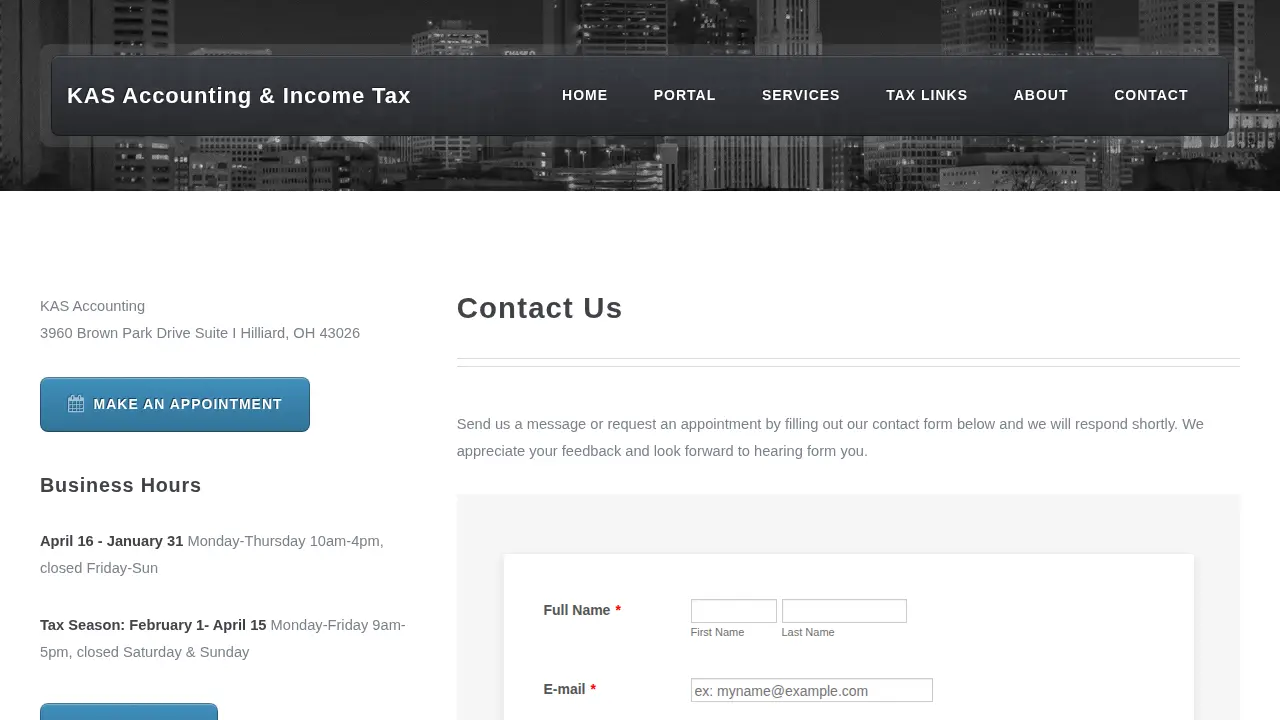Screen dimensions: 1280x720
Task: Open the Services menu item
Action: coord(801,95)
